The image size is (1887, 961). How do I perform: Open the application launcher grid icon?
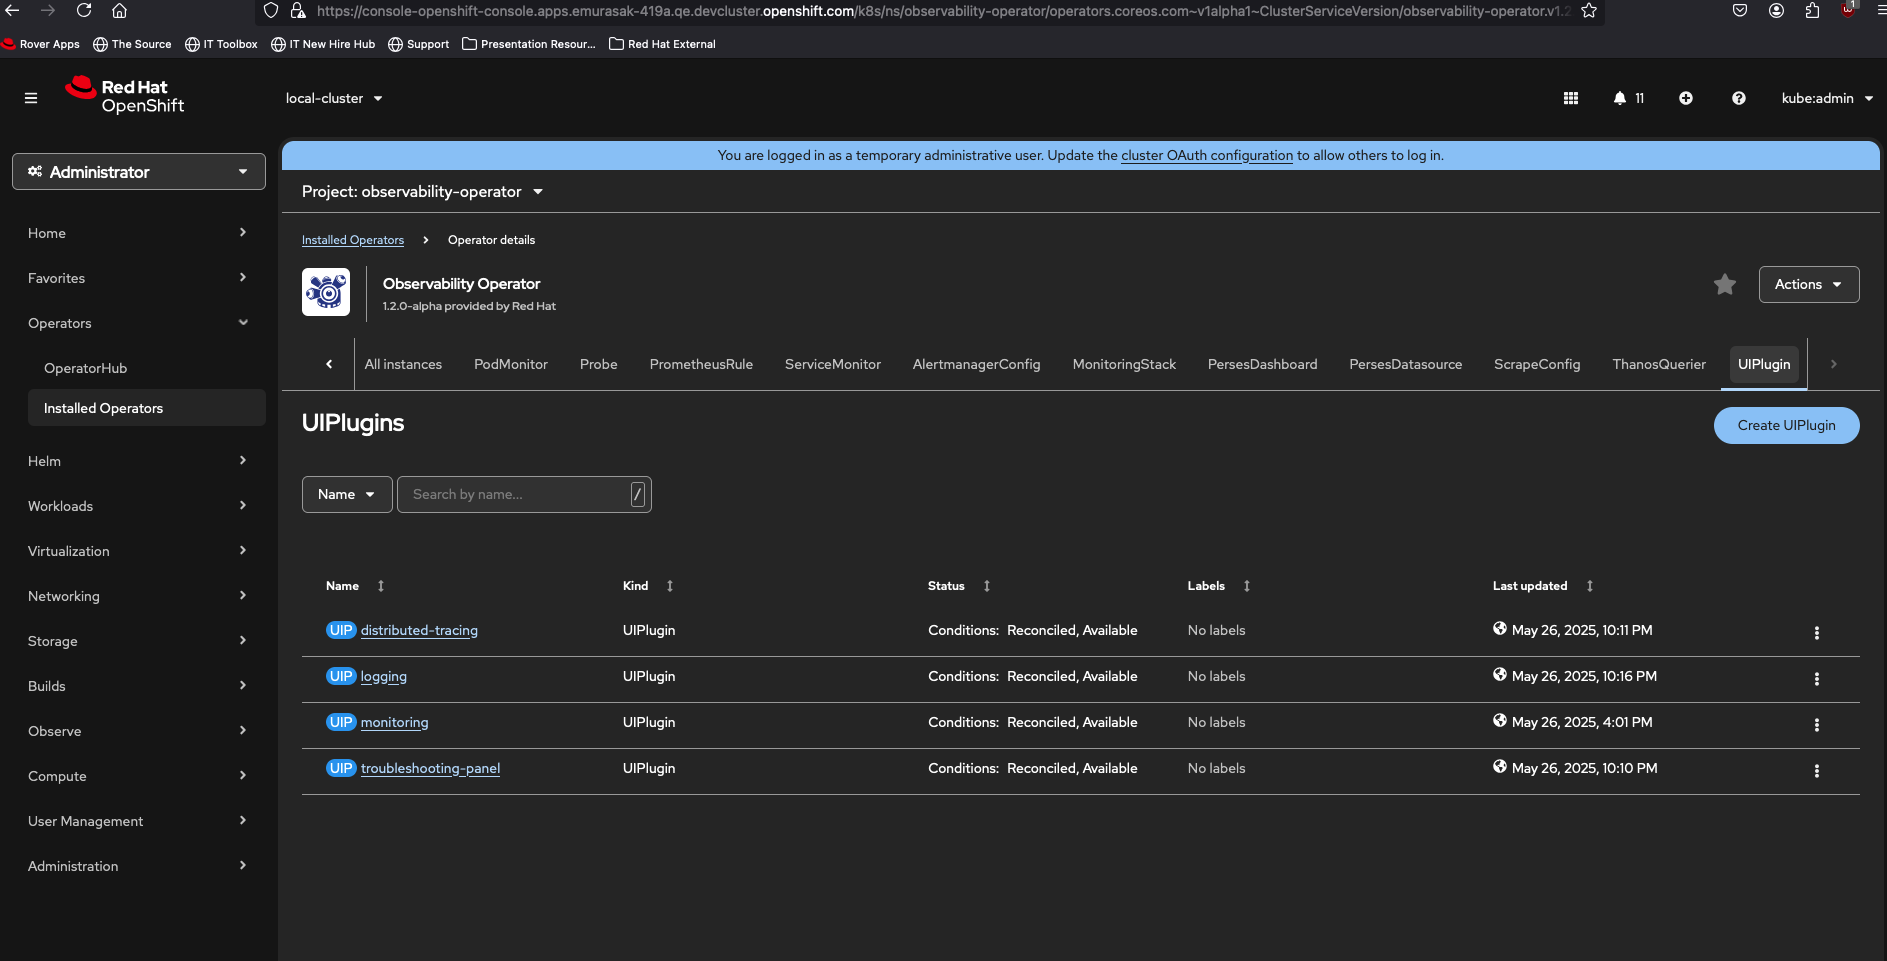coord(1570,98)
